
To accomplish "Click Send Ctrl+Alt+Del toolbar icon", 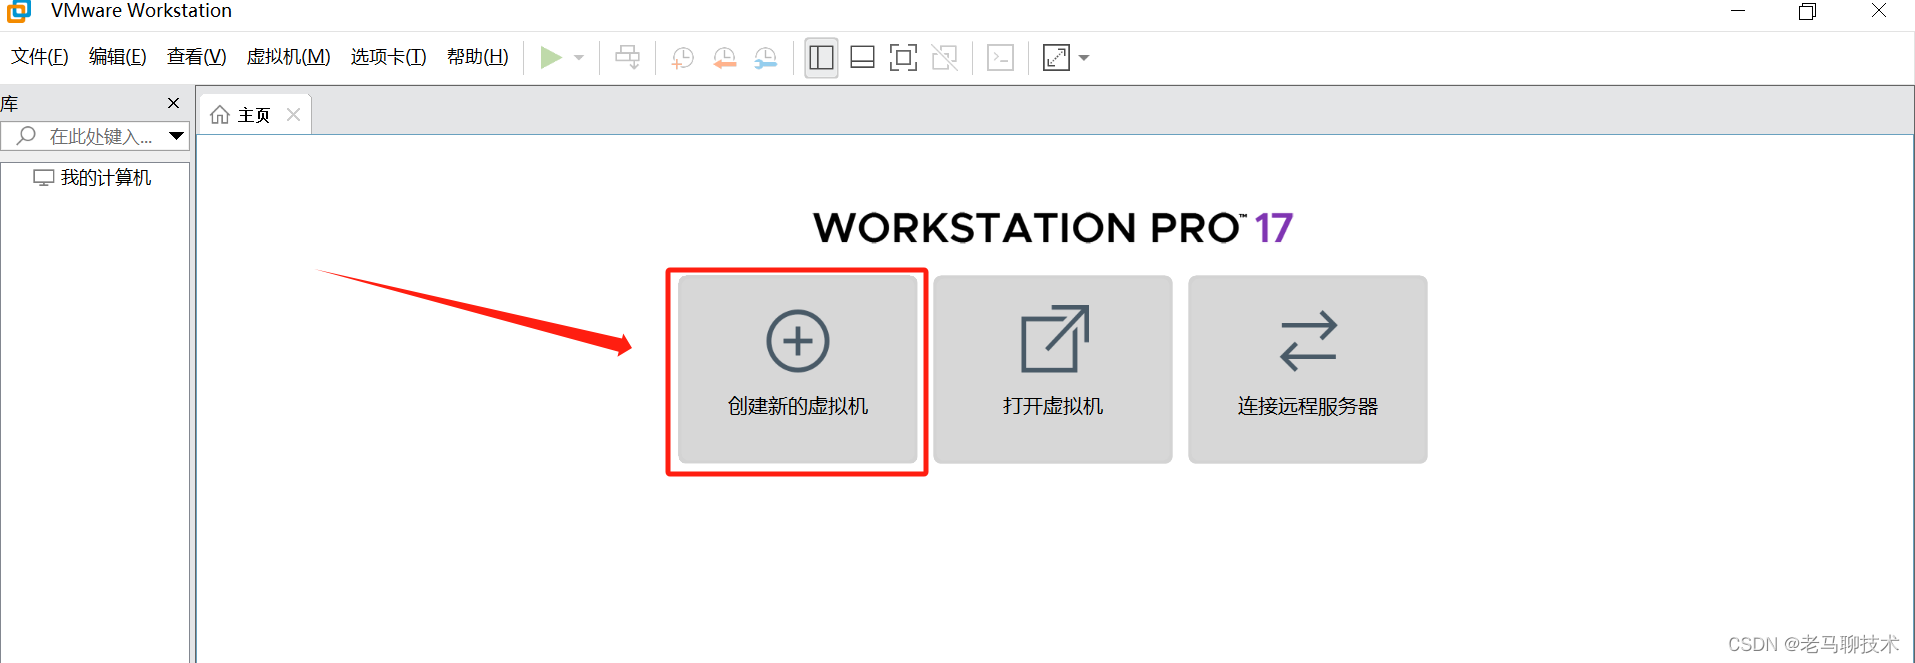I will (x=627, y=57).
